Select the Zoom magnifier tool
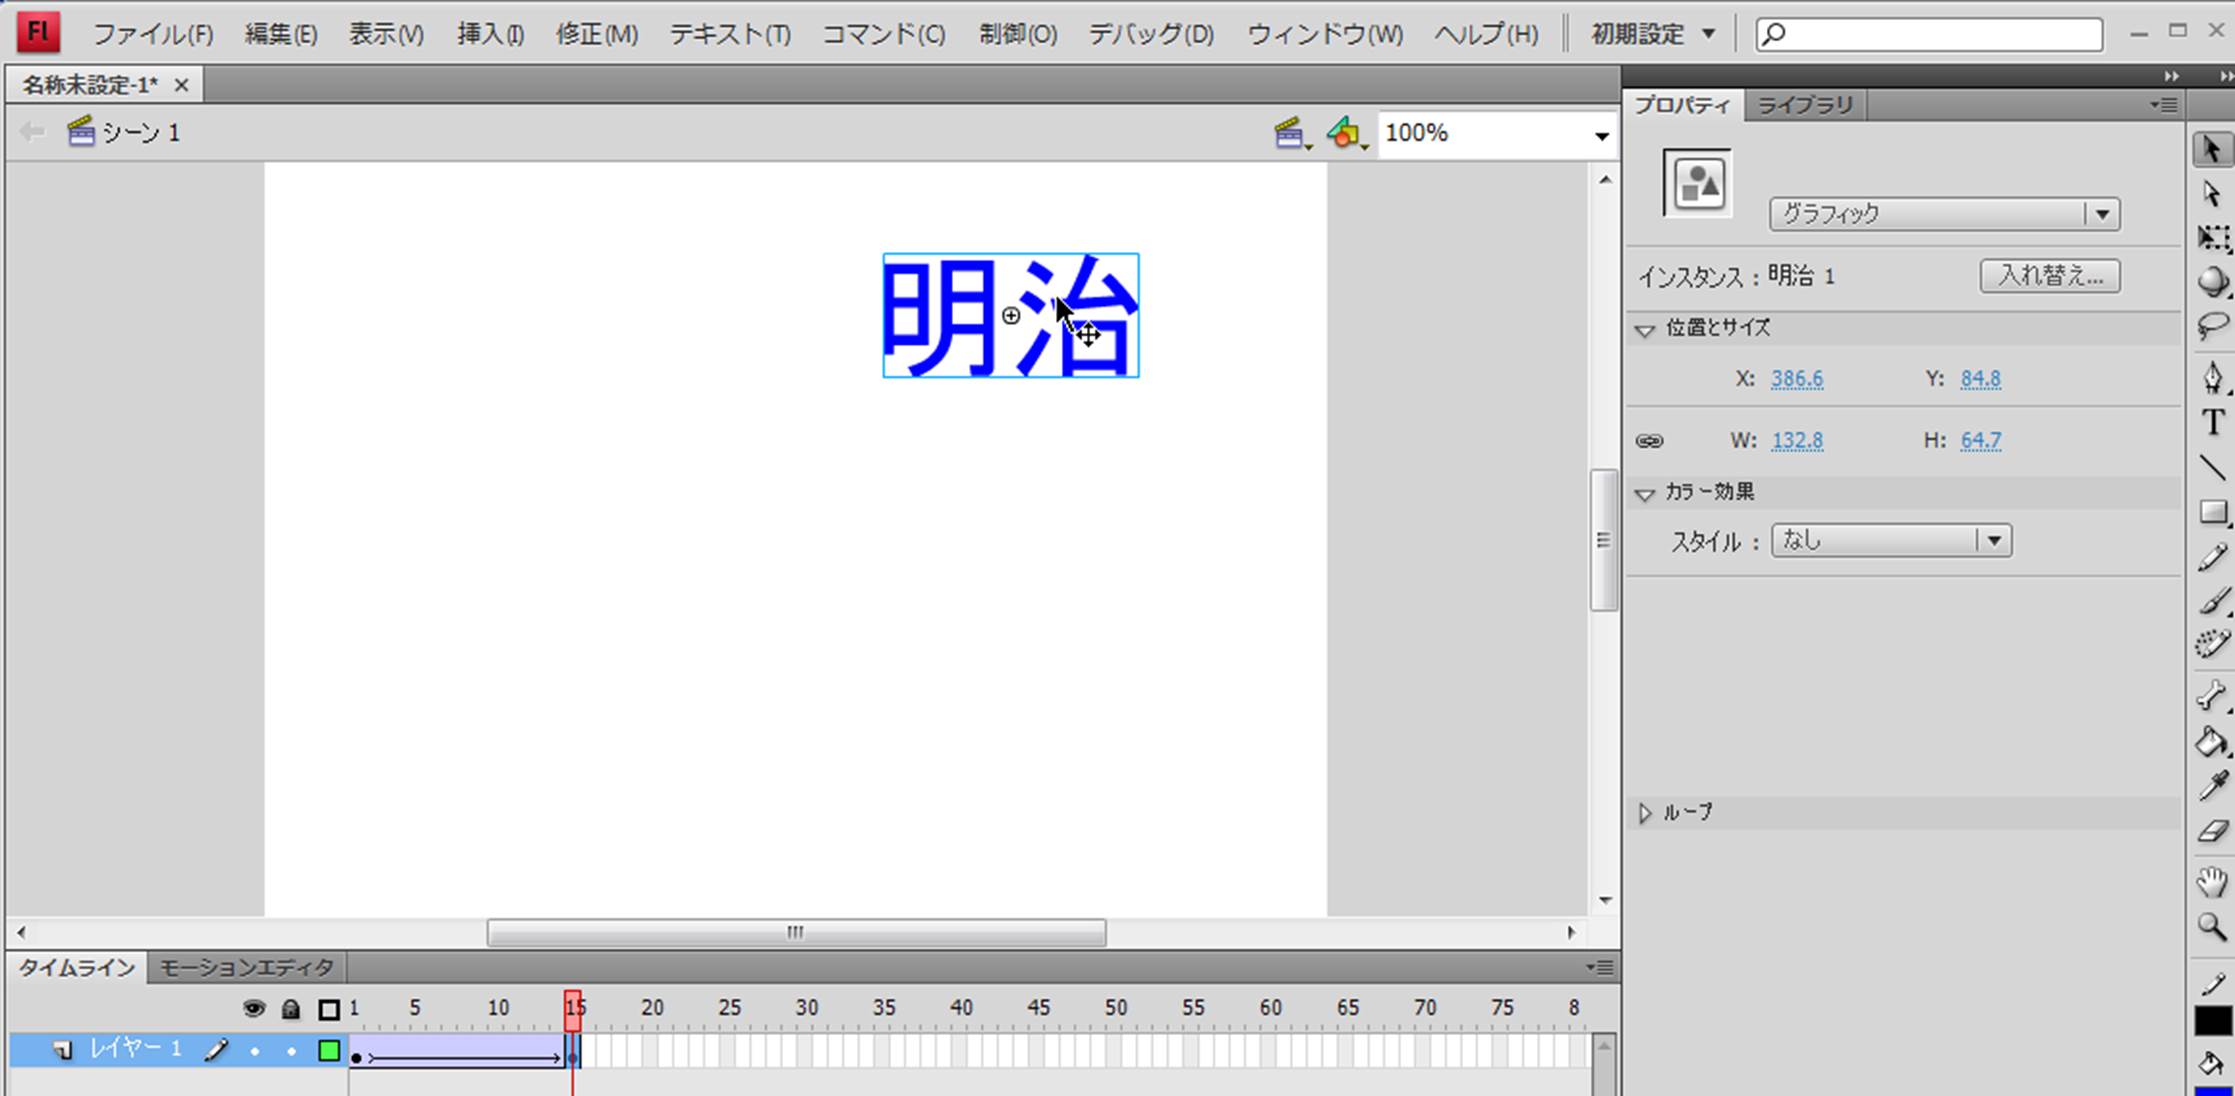This screenshot has width=2235, height=1096. (x=2211, y=926)
